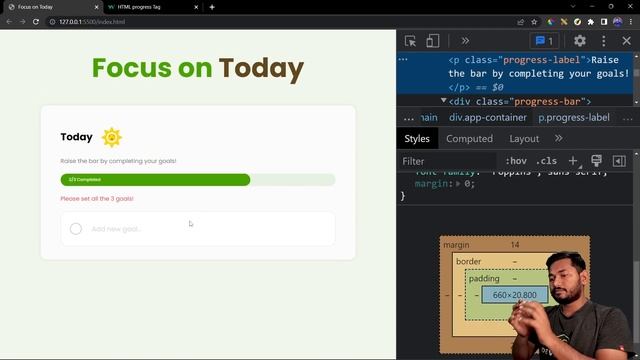Click the 'Raise the bar' label on page
This screenshot has width=640, height=360.
click(118, 161)
